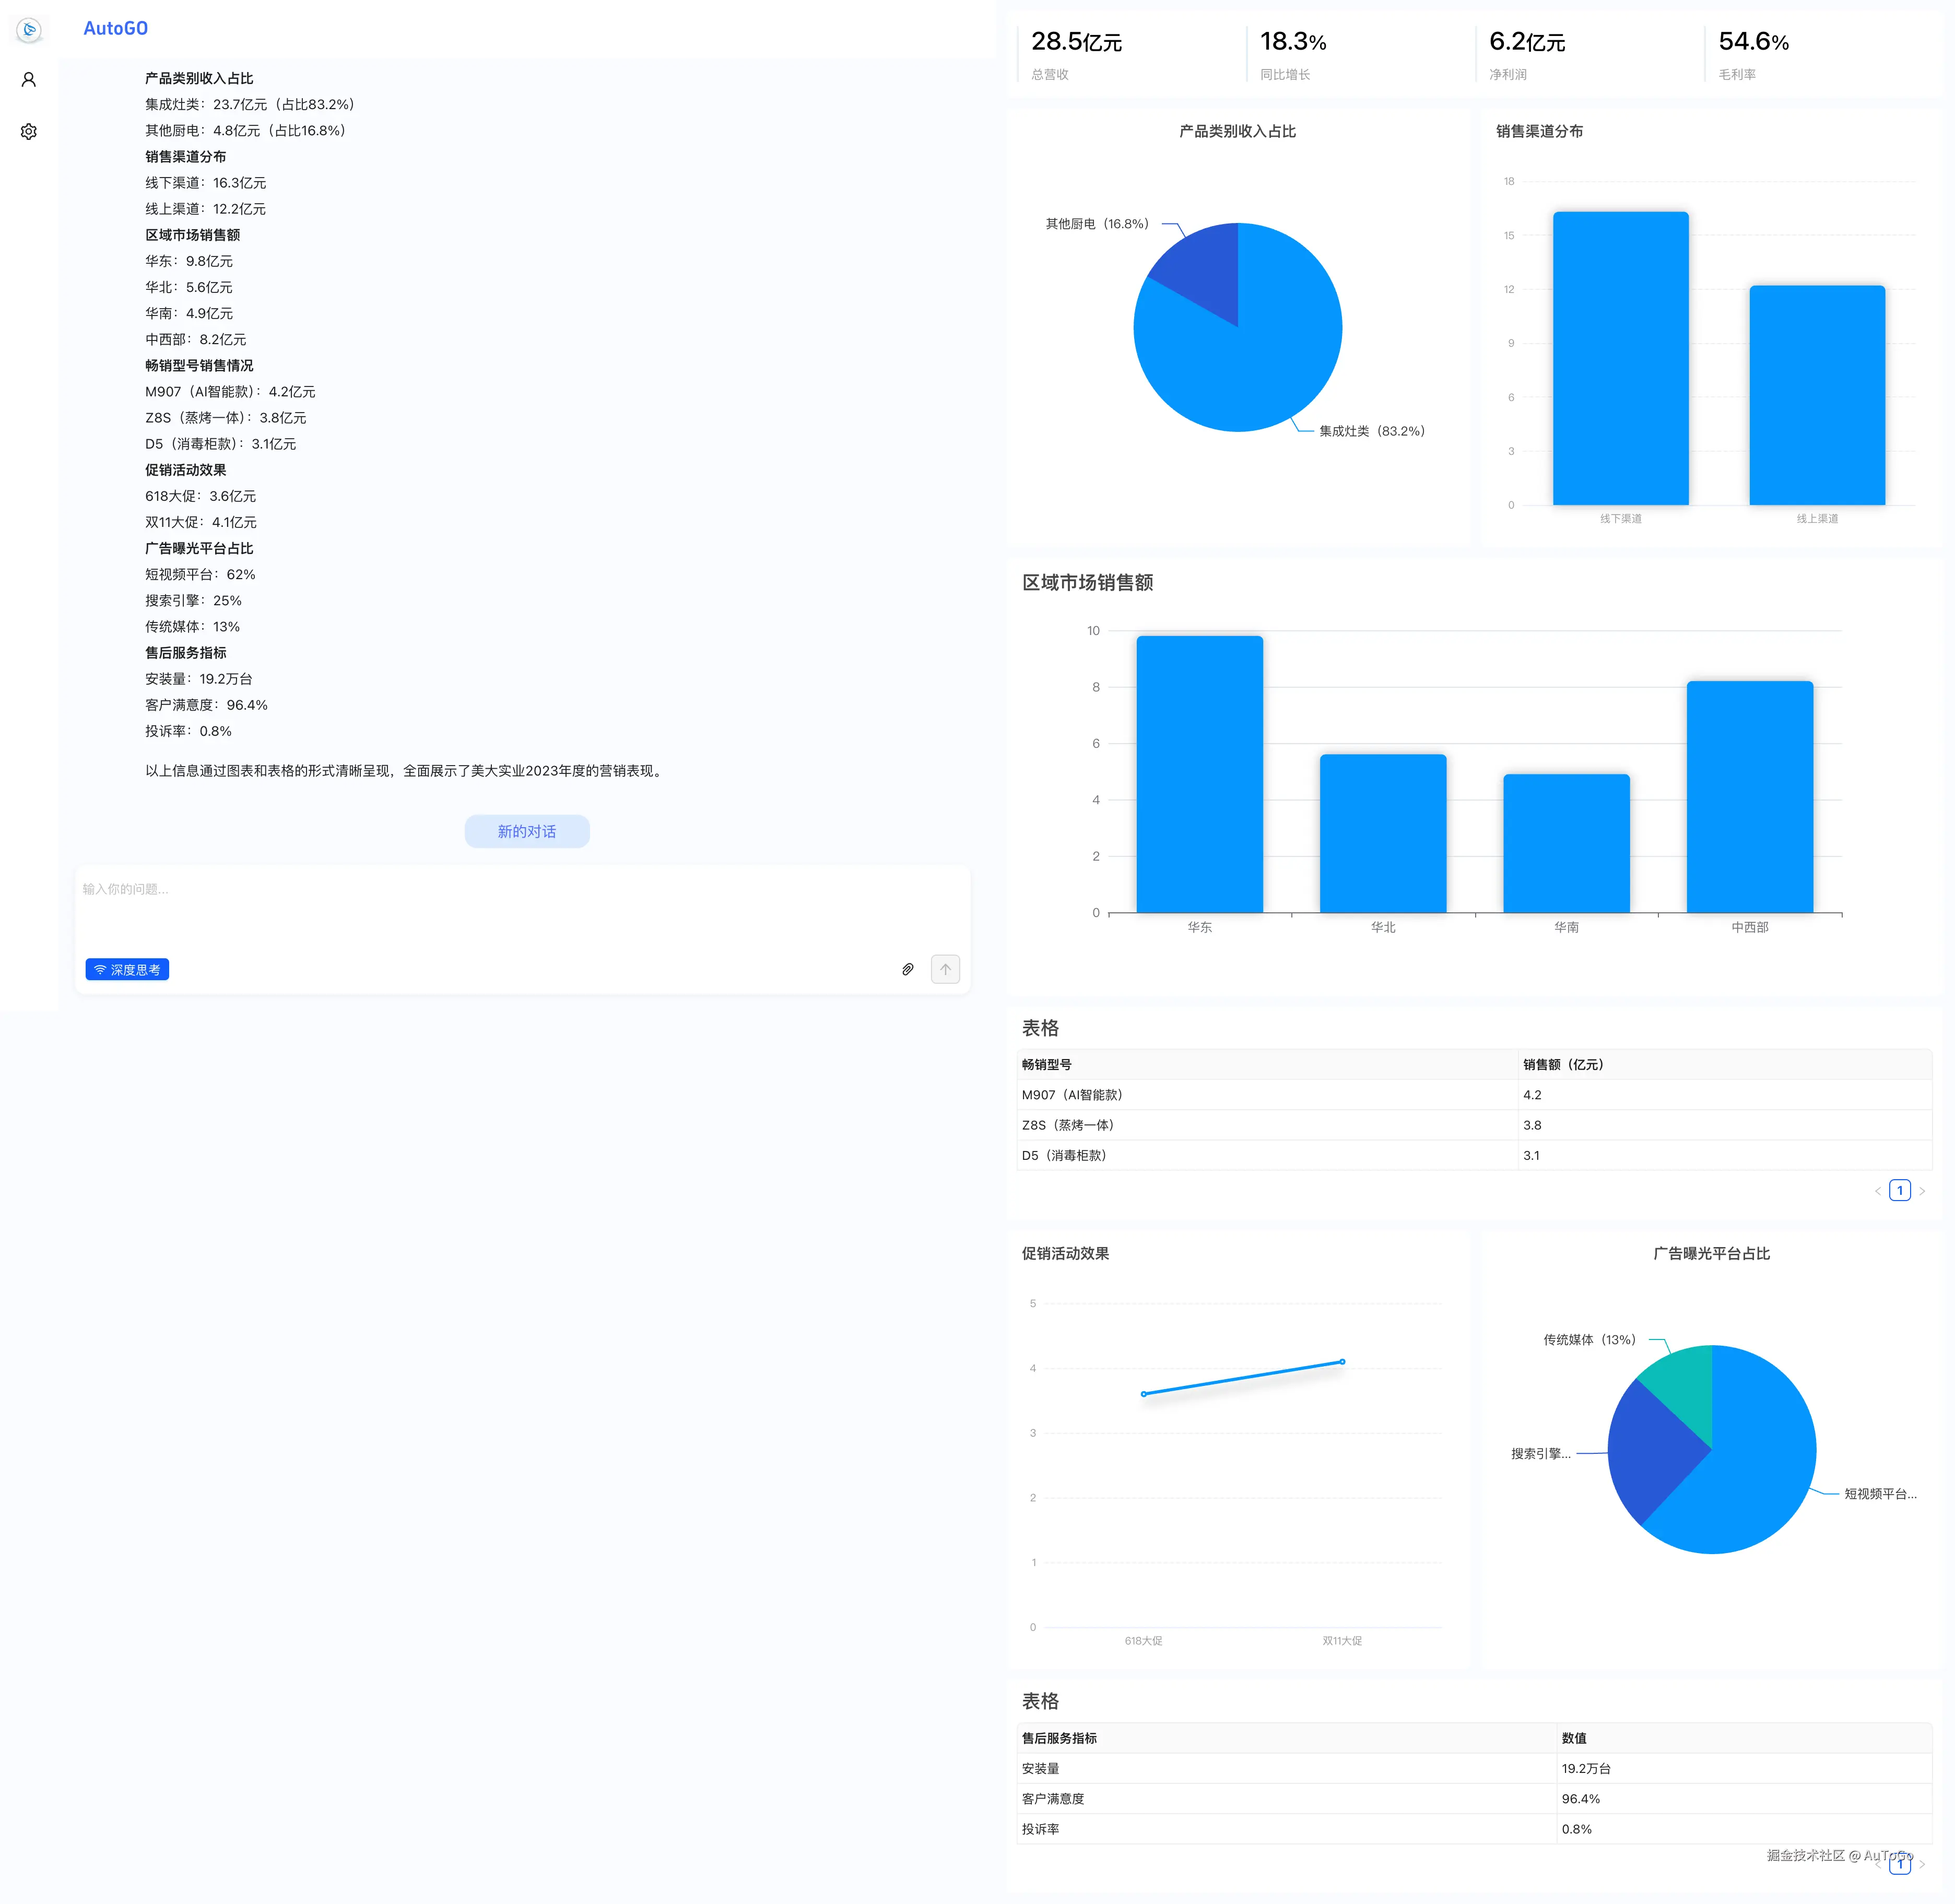The width and height of the screenshot is (1955, 1904).
Task: Go to previous page in 畅销型号 table
Action: click(1877, 1191)
